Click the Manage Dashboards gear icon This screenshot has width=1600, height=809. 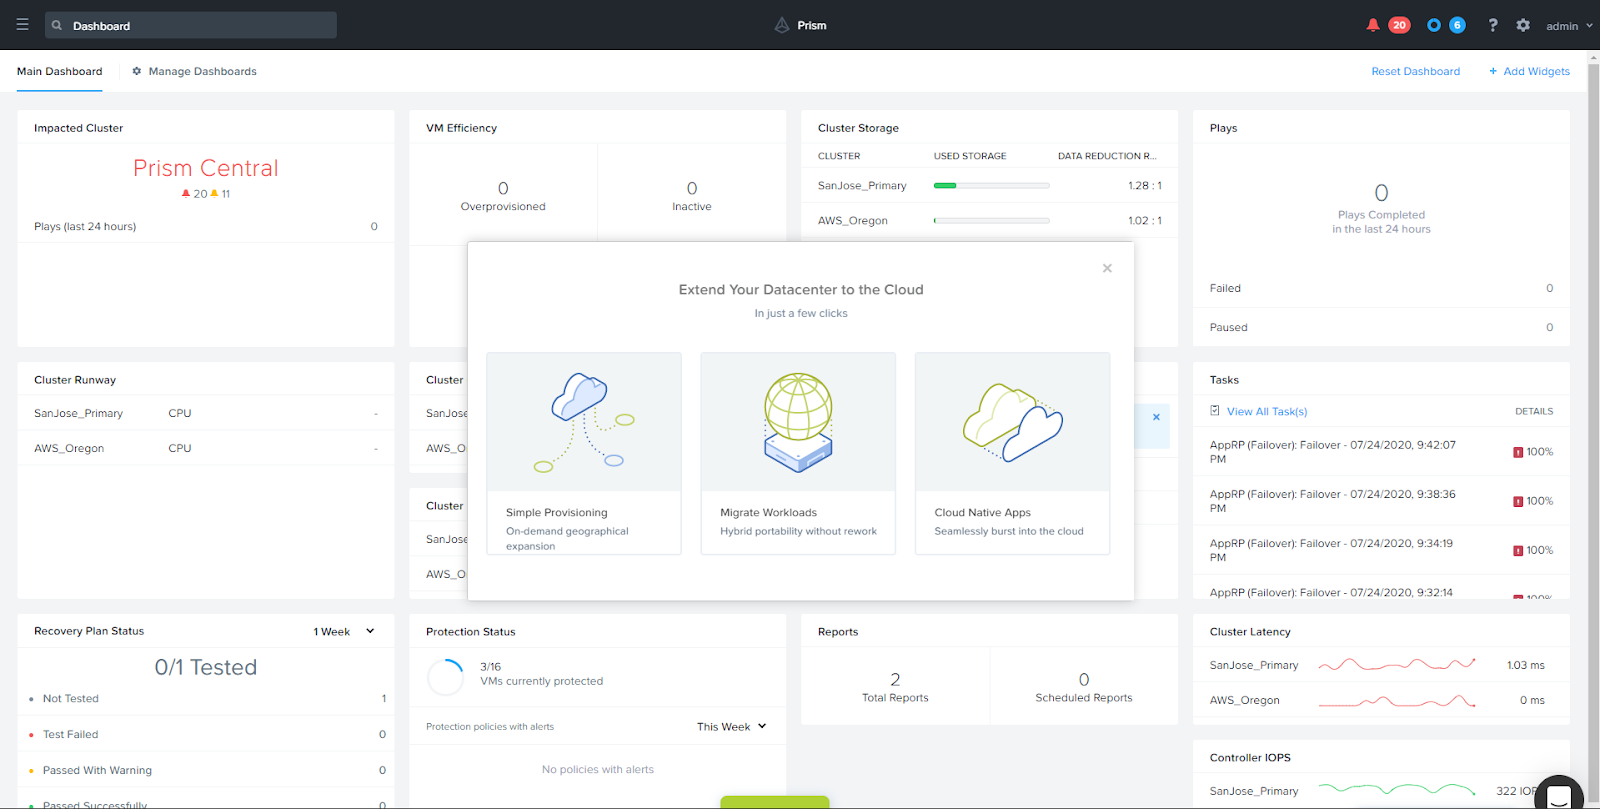pyautogui.click(x=137, y=71)
